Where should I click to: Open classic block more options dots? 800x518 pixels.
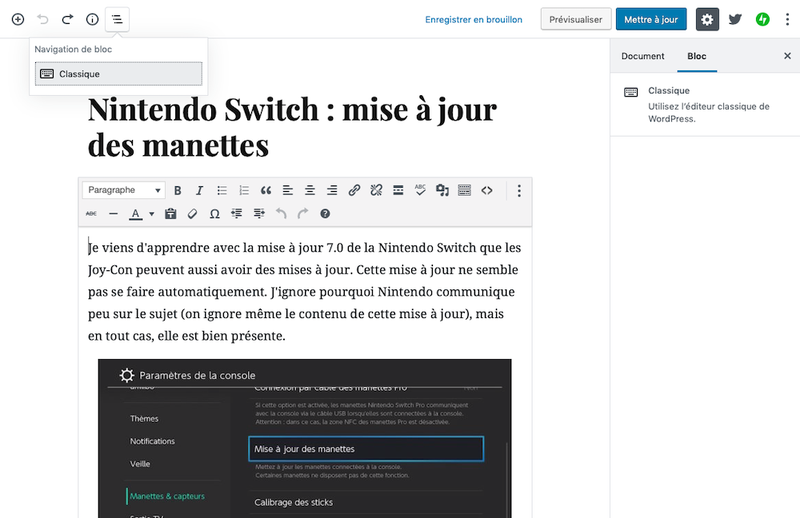click(x=519, y=190)
